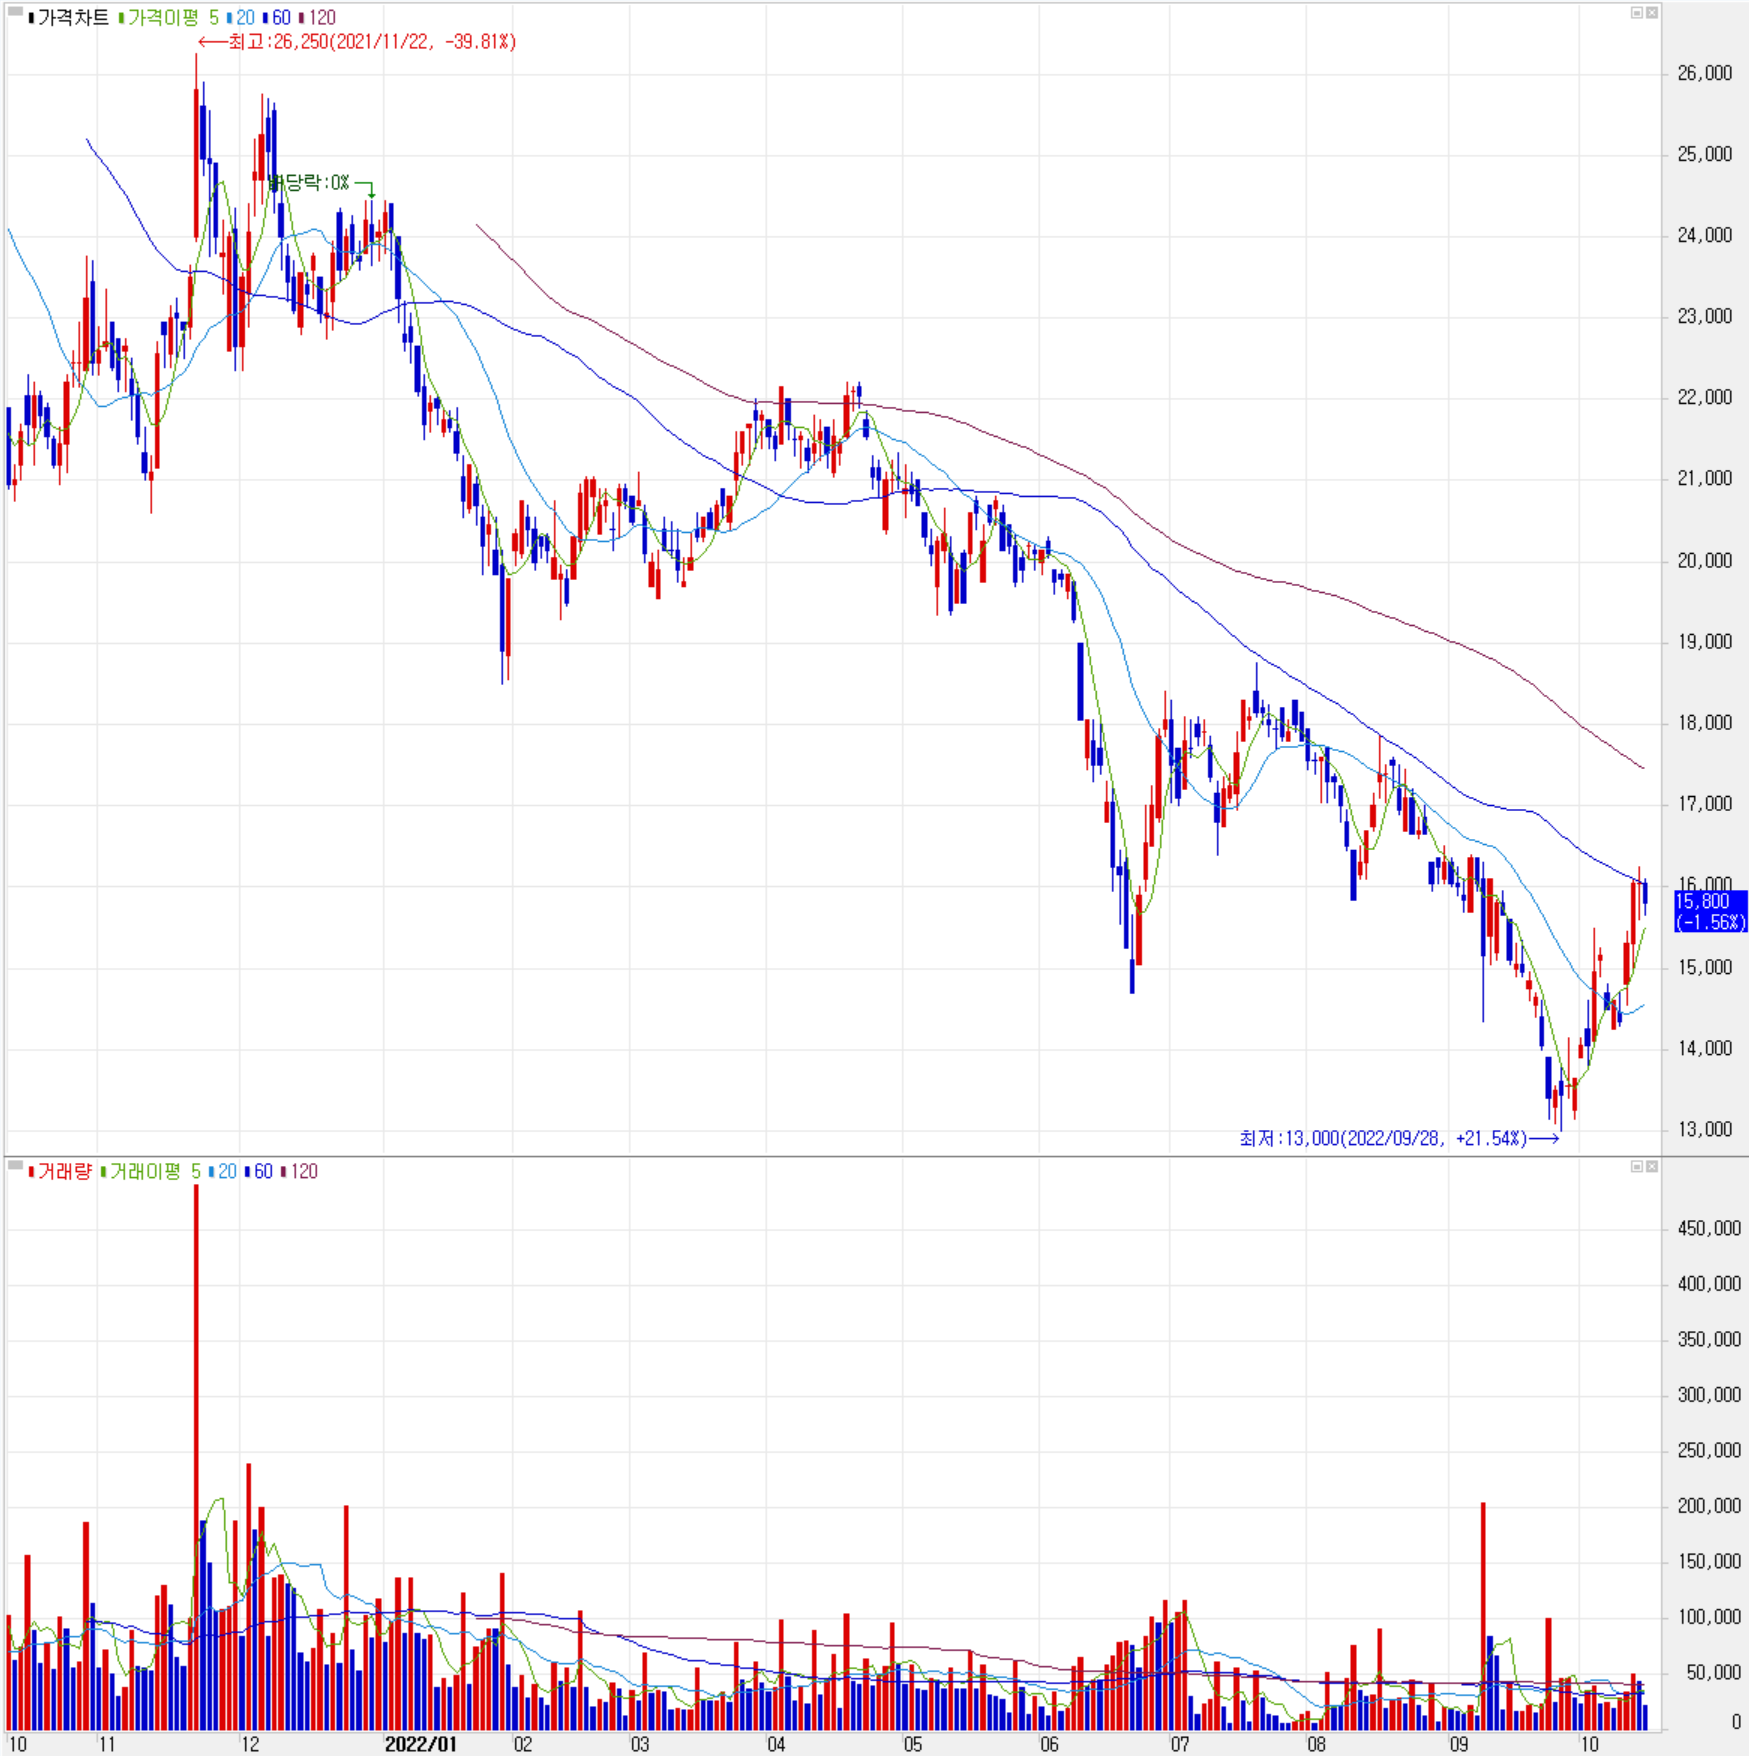
Task: Click the tallest red volume spike bar
Action: click(x=196, y=1457)
